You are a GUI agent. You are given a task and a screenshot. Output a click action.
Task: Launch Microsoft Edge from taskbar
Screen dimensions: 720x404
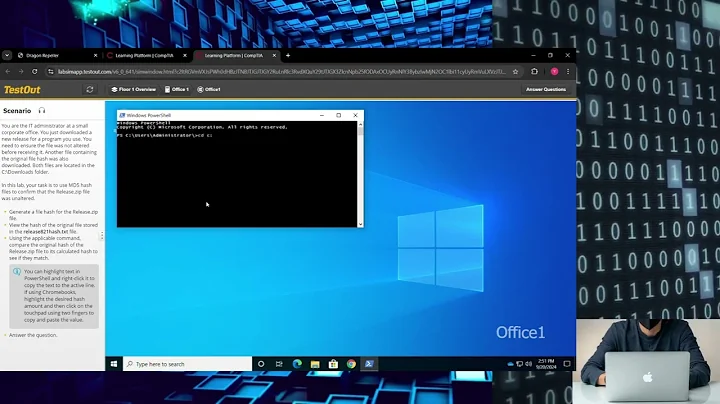coord(297,364)
